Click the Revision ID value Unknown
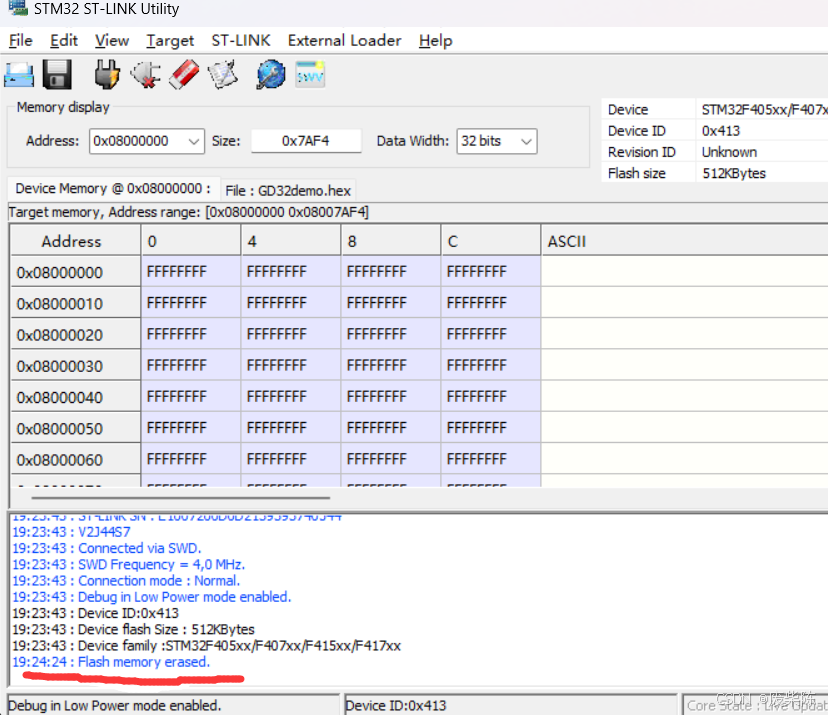828x715 pixels. click(729, 152)
